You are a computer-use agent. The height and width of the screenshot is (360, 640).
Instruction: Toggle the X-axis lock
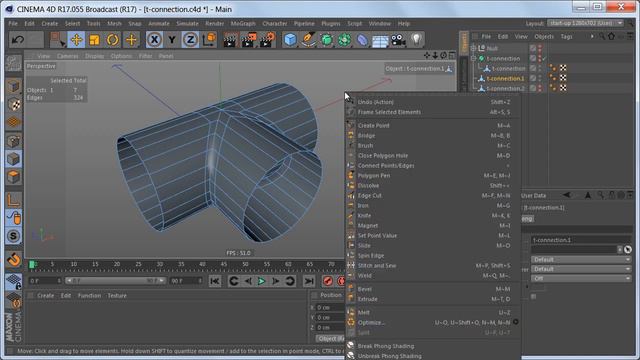click(154, 40)
